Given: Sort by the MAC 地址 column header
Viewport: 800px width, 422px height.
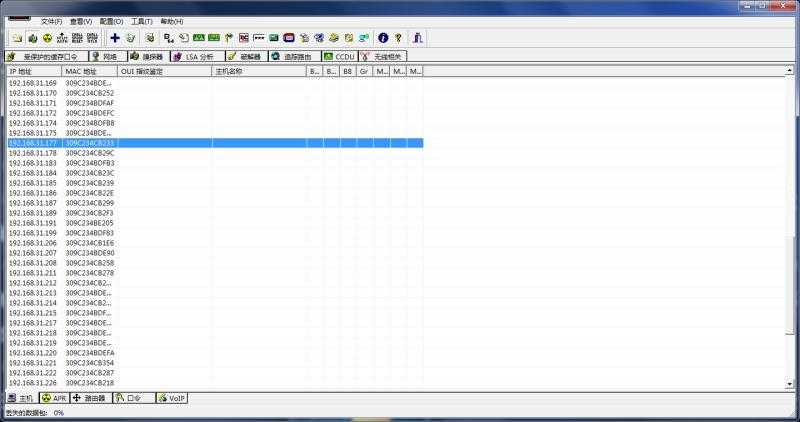Looking at the screenshot, I should [x=90, y=71].
